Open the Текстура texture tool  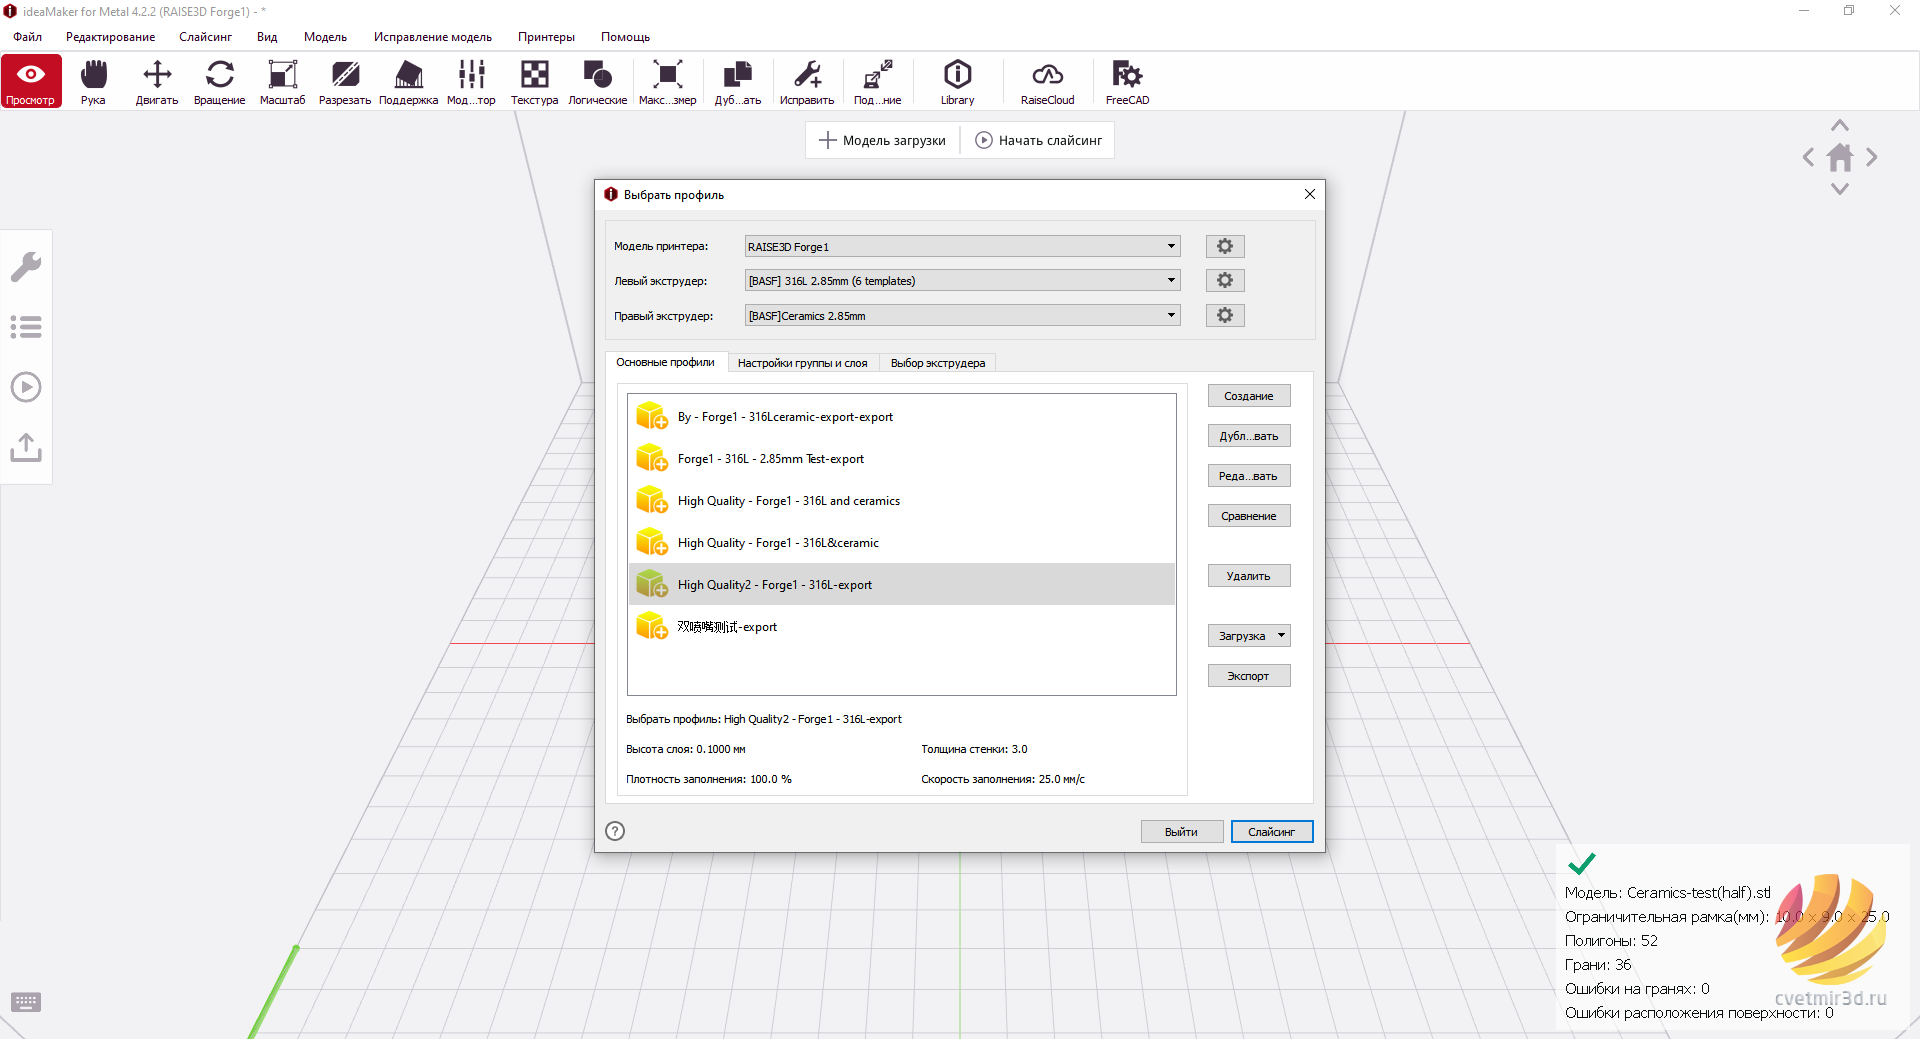534,81
